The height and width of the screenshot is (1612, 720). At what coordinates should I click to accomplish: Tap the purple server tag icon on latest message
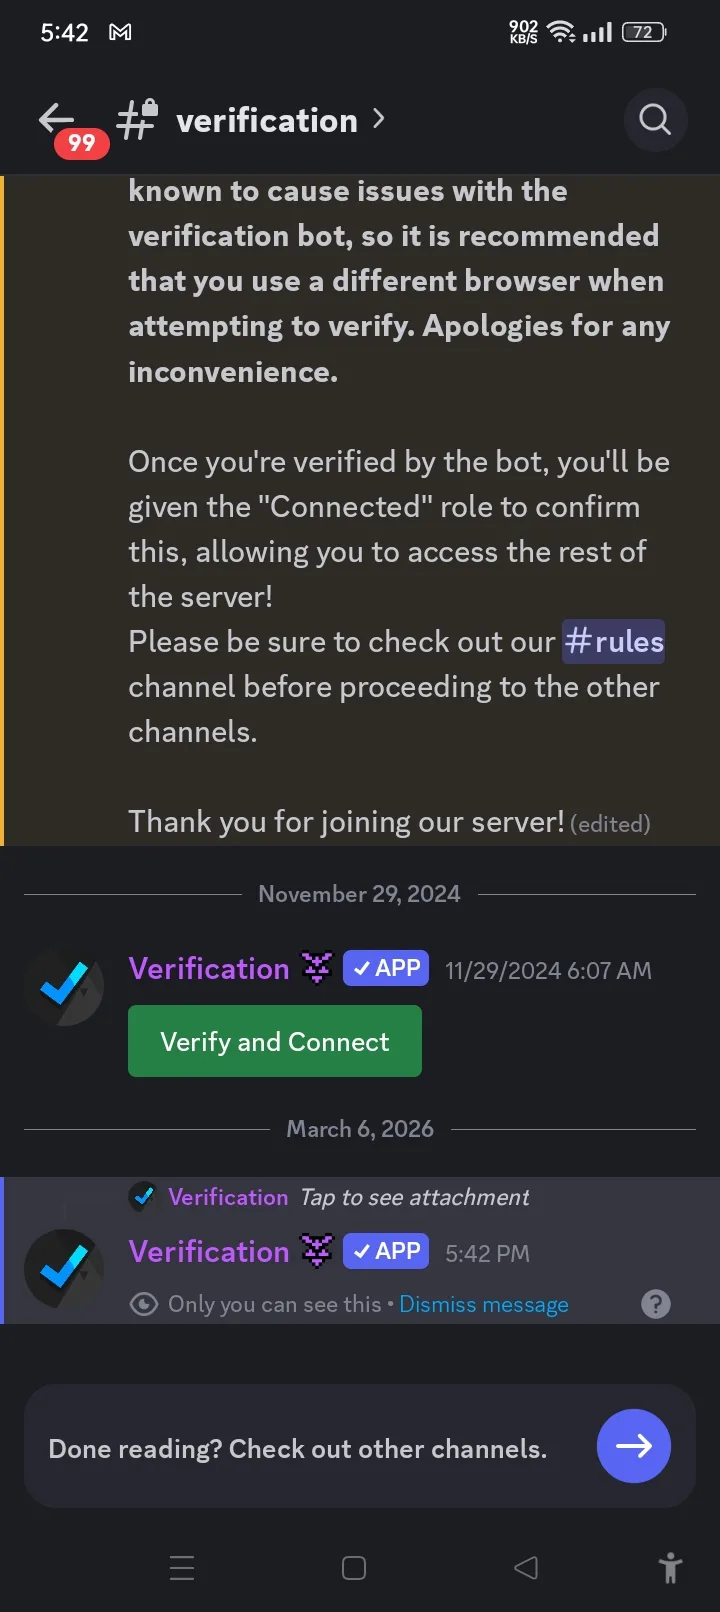pyautogui.click(x=317, y=1251)
